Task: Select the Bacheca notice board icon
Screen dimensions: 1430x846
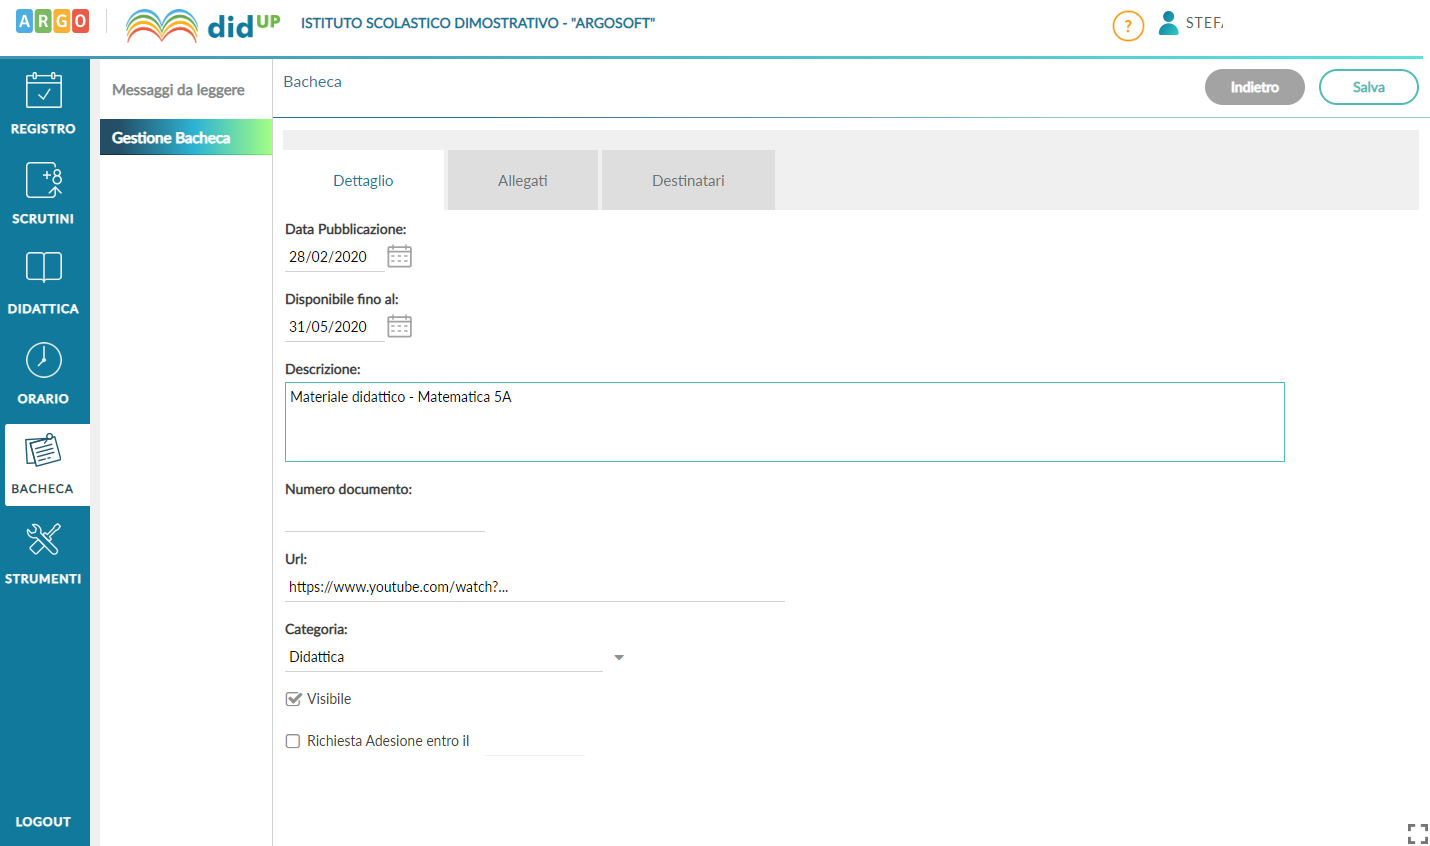Action: click(43, 451)
